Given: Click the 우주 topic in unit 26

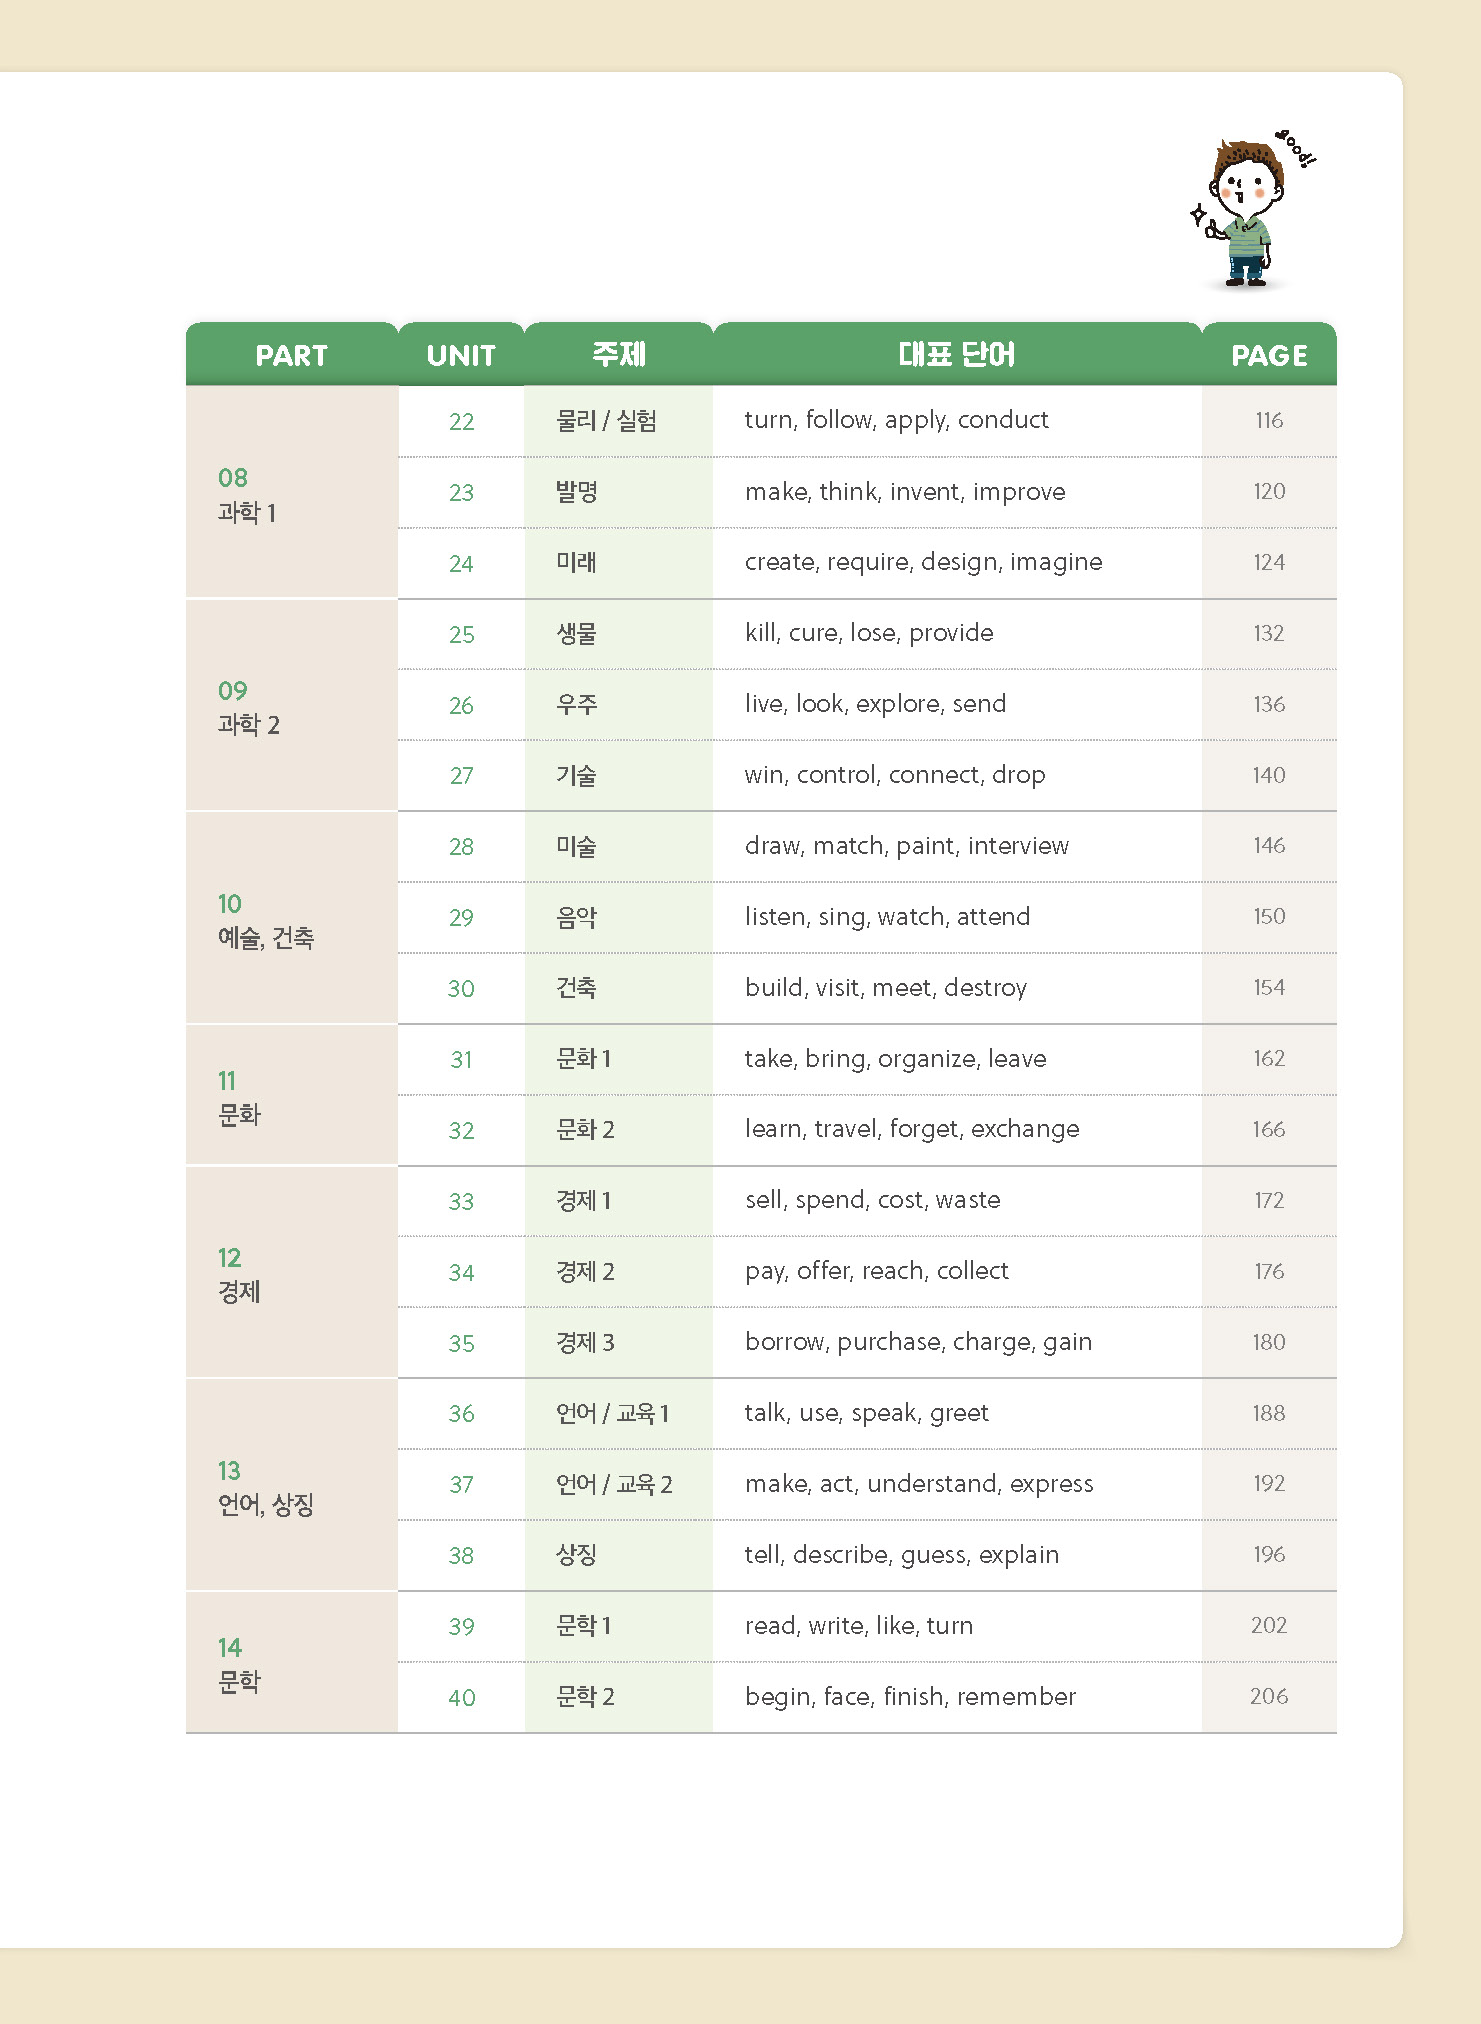Looking at the screenshot, I should pyautogui.click(x=577, y=704).
